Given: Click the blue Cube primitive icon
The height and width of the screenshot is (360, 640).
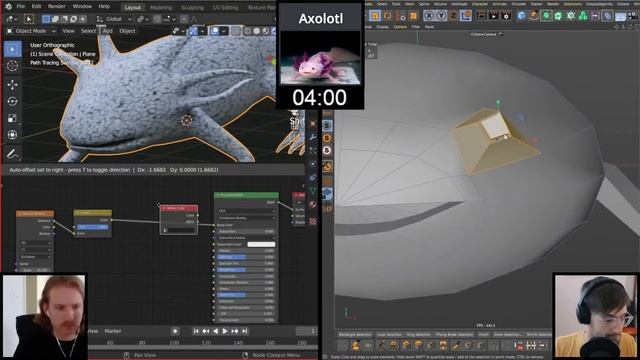Looking at the screenshot, I should (x=521, y=16).
